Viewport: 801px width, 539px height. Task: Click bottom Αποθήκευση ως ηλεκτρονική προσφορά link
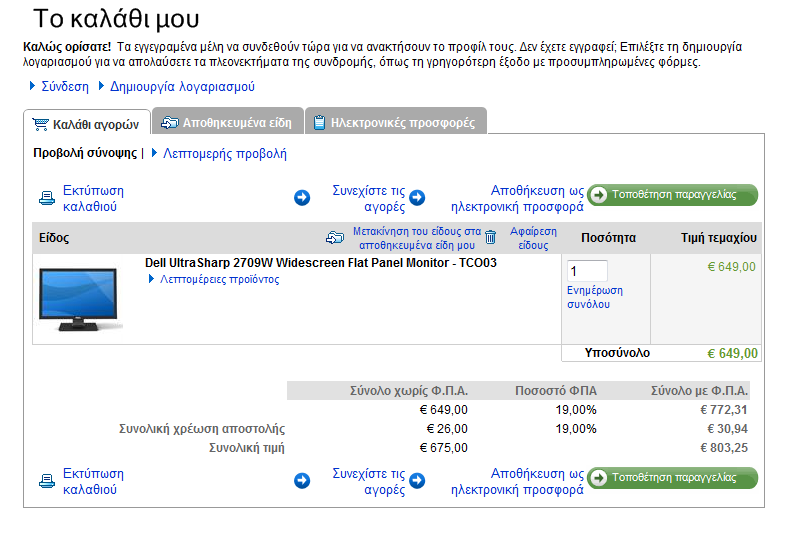point(517,481)
